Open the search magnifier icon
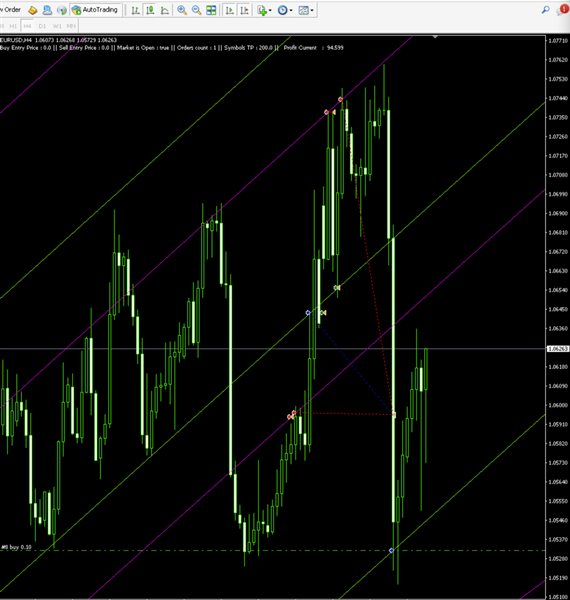This screenshot has width=570, height=600. (x=546, y=10)
